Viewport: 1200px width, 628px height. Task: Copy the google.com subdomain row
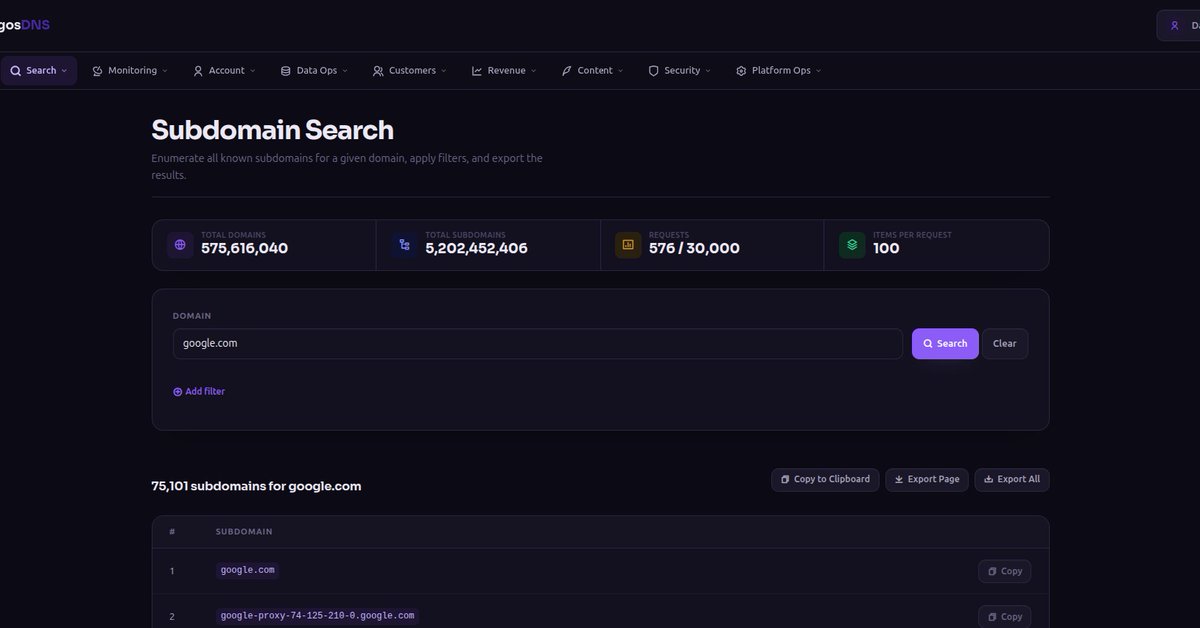point(1005,571)
